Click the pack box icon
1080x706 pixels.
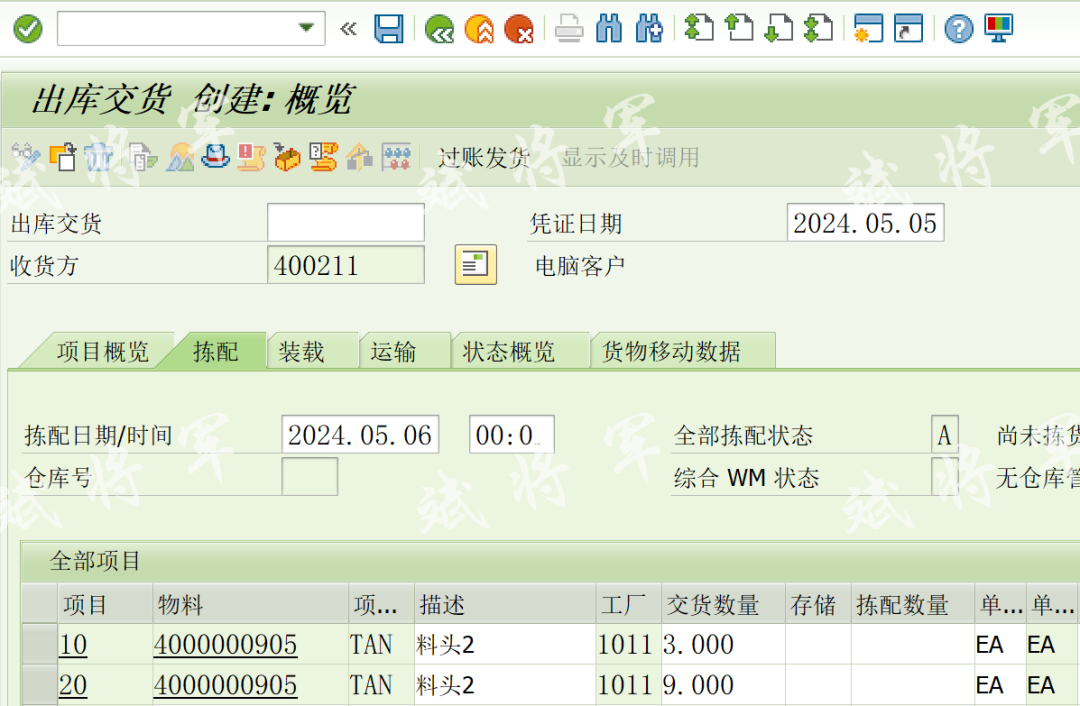tap(287, 157)
